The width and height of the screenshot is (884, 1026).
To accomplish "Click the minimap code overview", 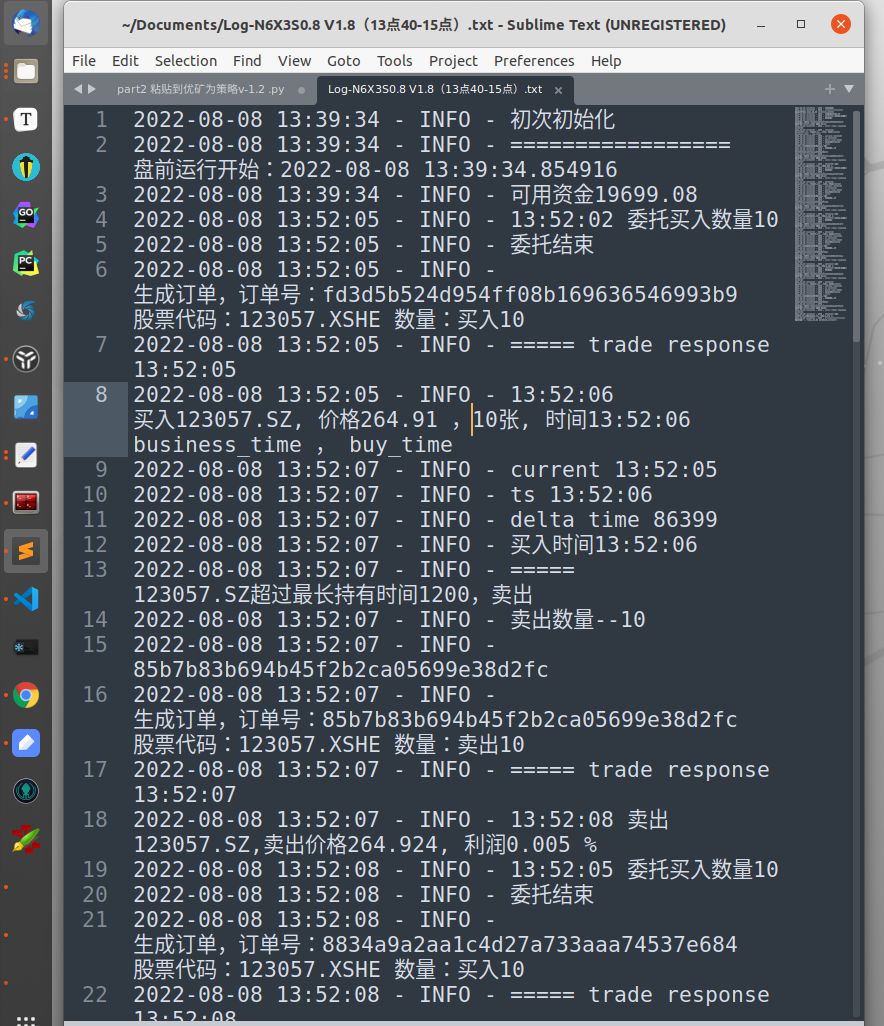I will (821, 214).
